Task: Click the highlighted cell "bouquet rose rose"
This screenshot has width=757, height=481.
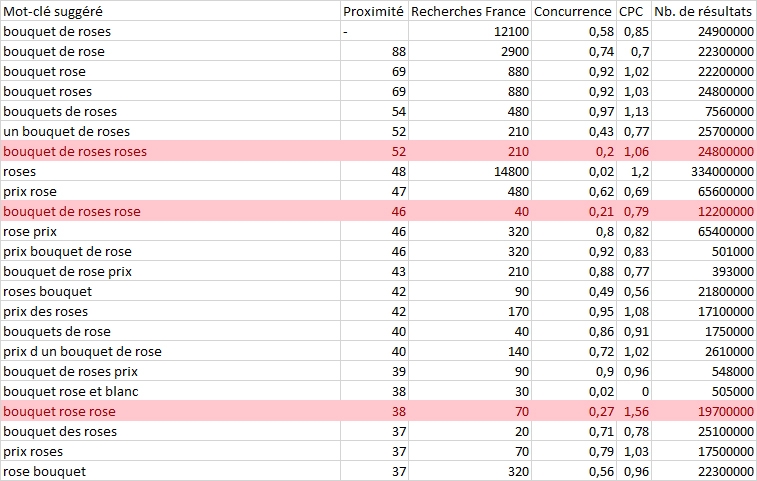Action: (x=170, y=411)
